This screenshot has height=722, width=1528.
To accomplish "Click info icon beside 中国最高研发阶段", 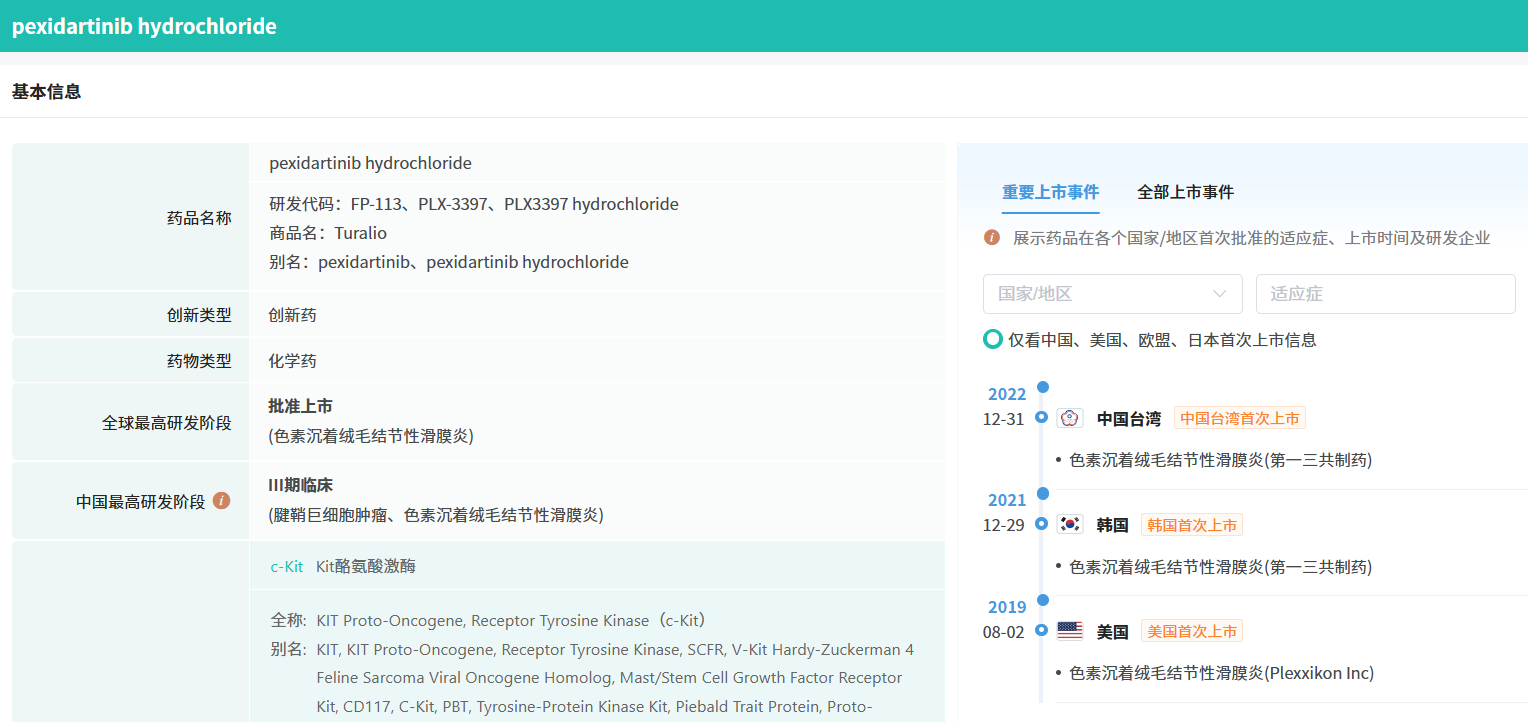I will [x=222, y=500].
